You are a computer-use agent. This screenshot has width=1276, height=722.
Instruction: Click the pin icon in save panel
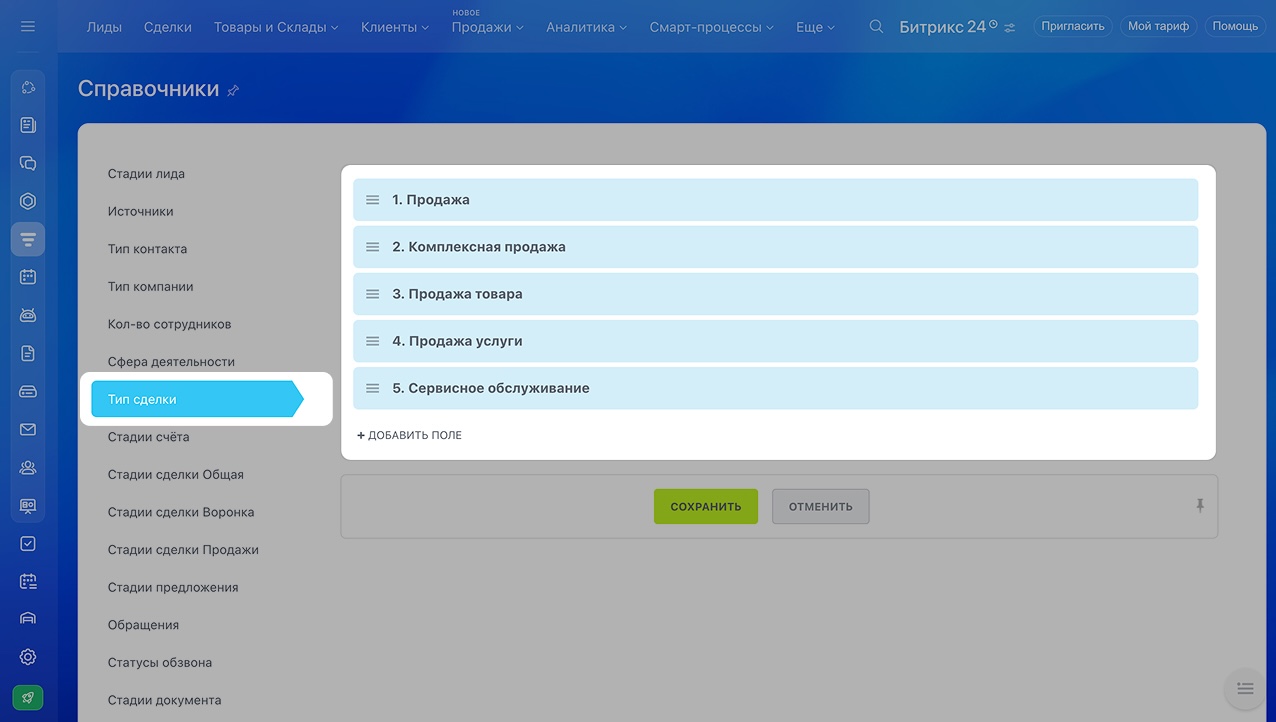[1200, 506]
